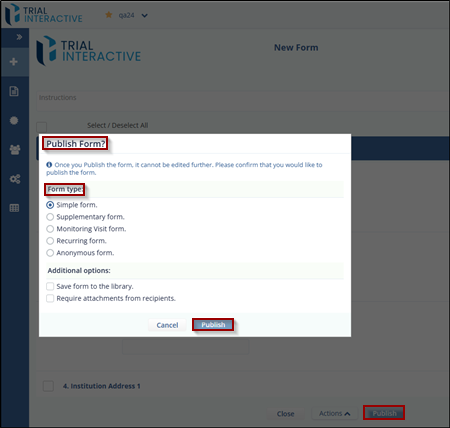Open the document icon in sidebar

(x=14, y=91)
